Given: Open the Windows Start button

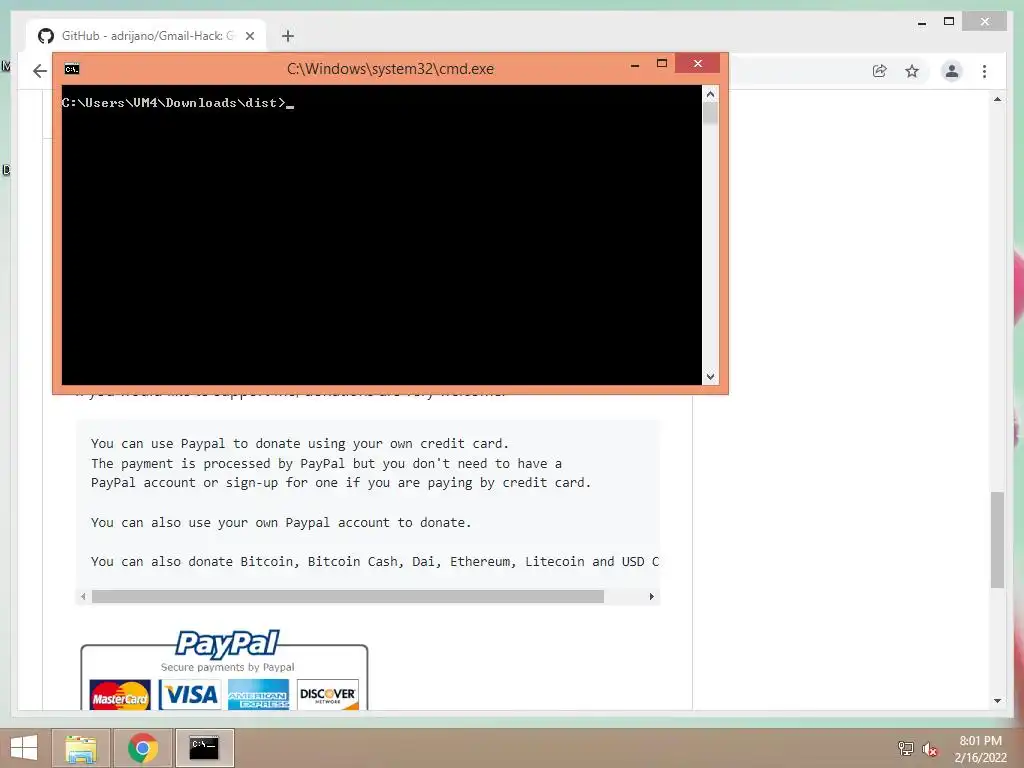Looking at the screenshot, I should 24,748.
